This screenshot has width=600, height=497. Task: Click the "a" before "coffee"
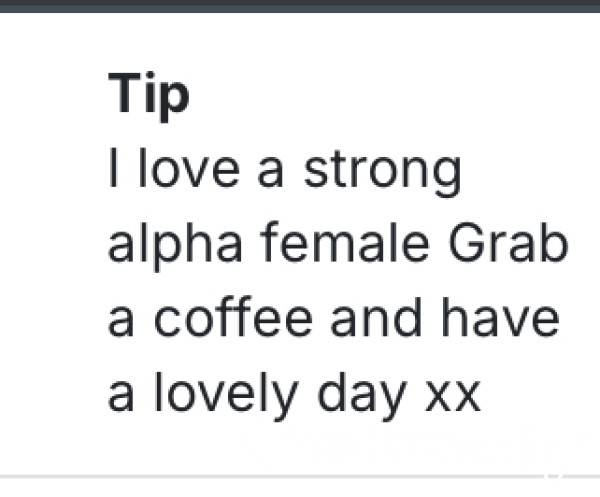coord(121,322)
